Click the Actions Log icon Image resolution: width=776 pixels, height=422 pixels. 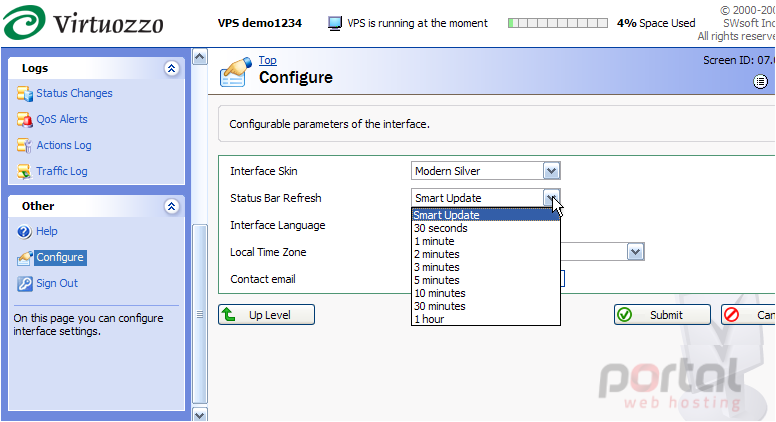click(24, 145)
